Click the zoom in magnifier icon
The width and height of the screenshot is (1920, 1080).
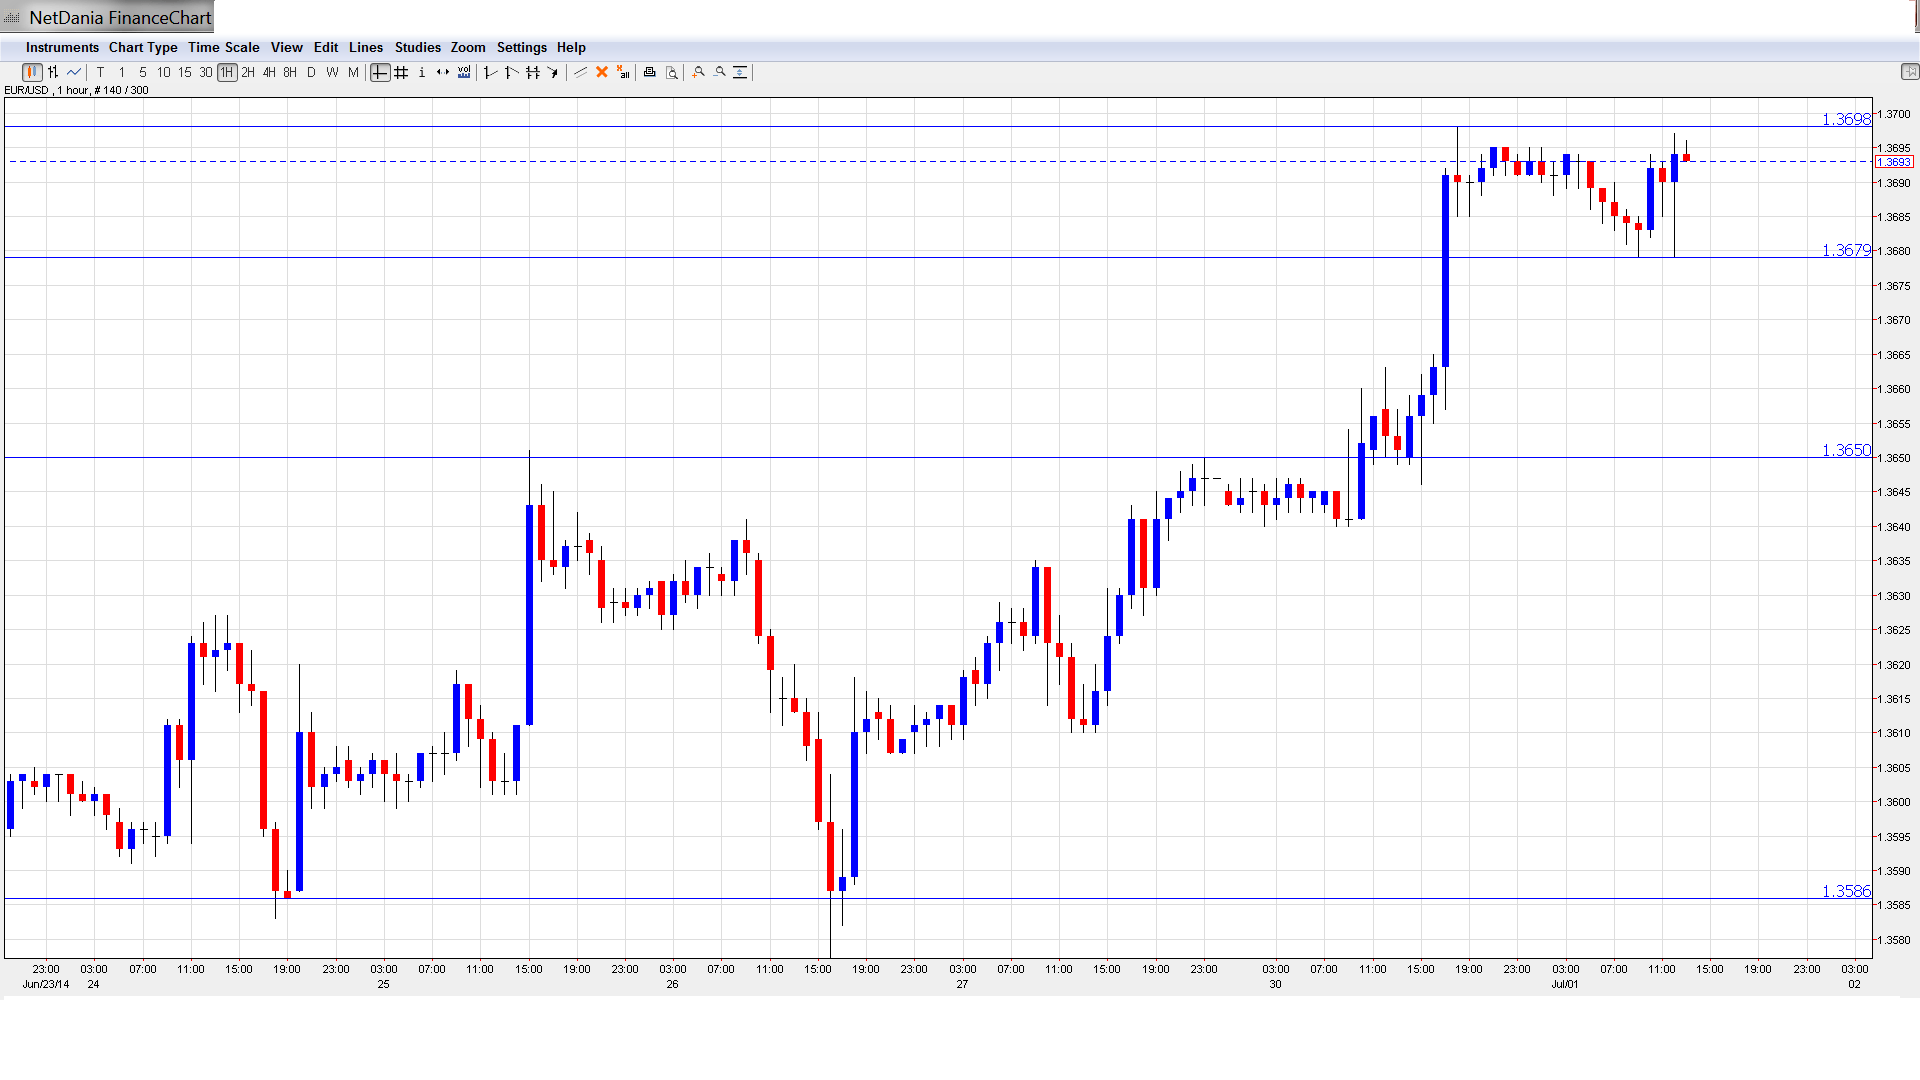pos(699,72)
